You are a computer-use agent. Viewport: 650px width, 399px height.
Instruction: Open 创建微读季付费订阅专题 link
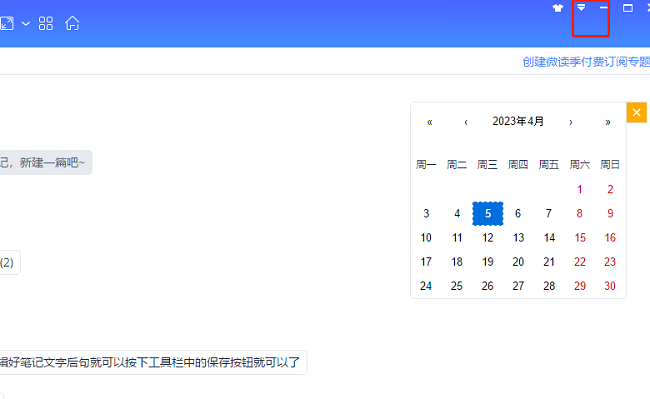coord(586,62)
